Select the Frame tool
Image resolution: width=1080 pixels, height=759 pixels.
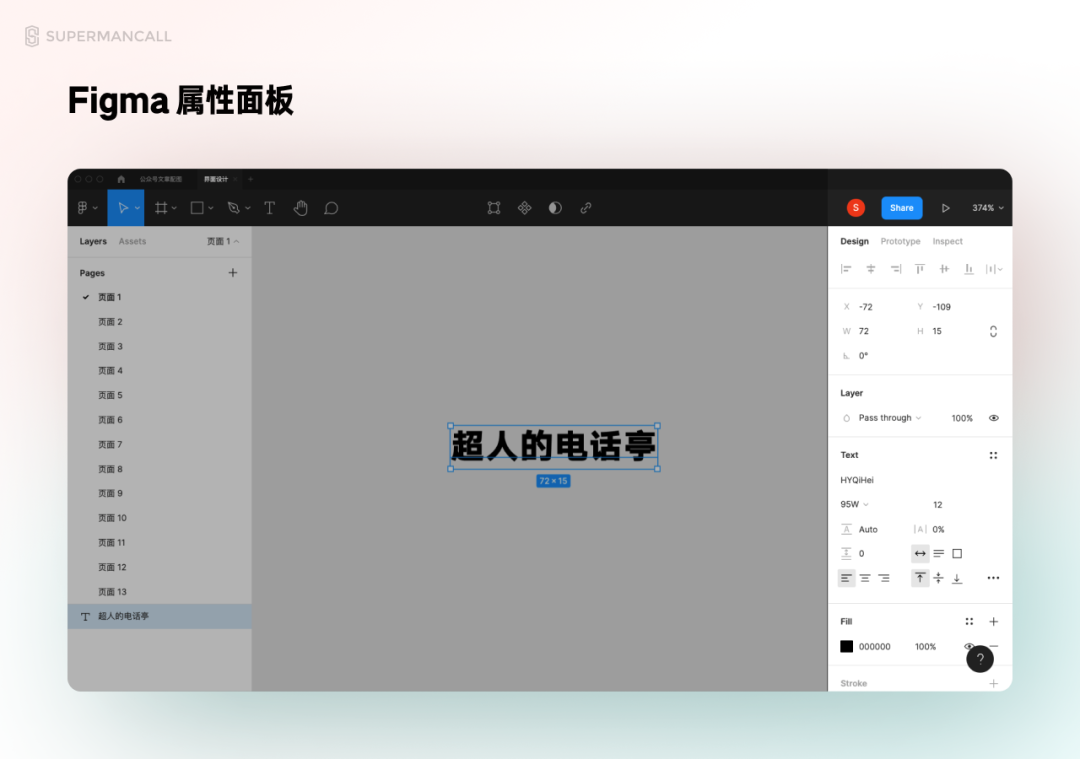coord(164,207)
